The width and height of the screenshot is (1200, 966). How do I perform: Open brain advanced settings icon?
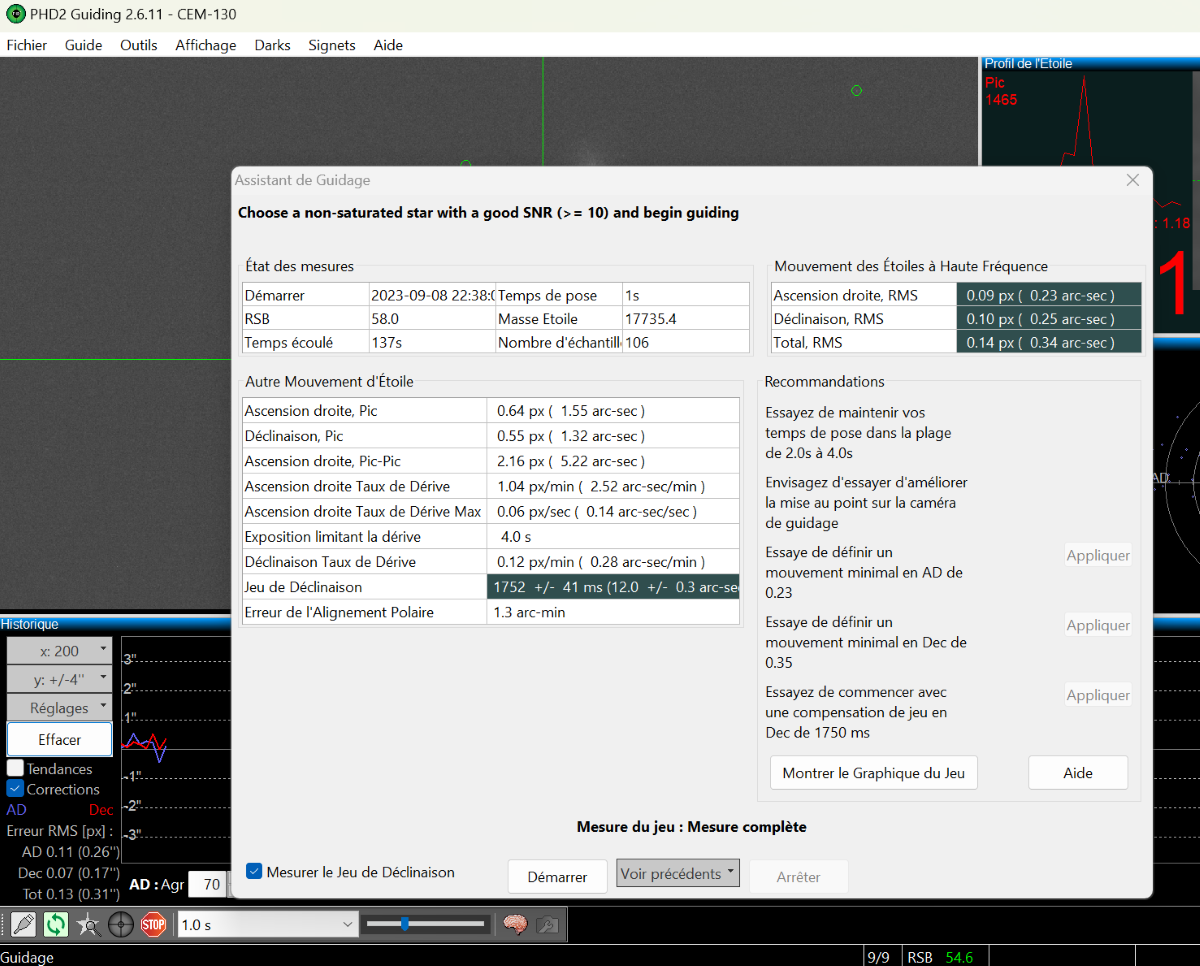pos(515,925)
